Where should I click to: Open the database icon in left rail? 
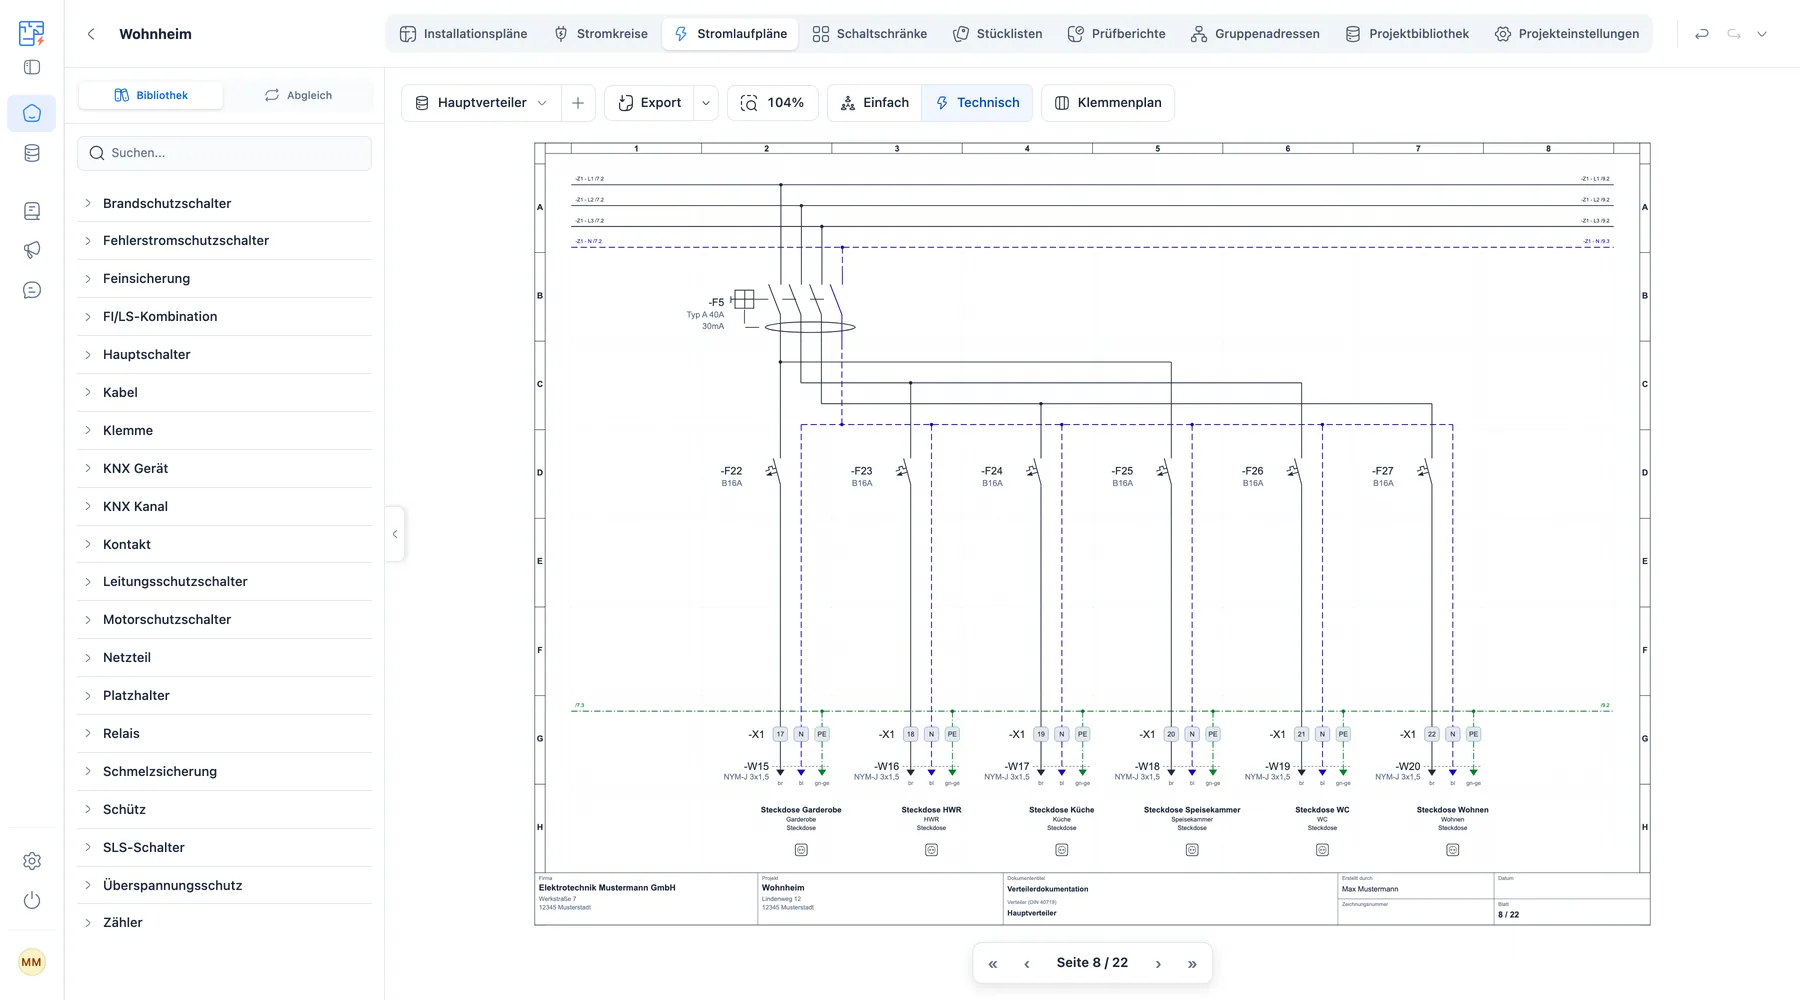point(32,153)
